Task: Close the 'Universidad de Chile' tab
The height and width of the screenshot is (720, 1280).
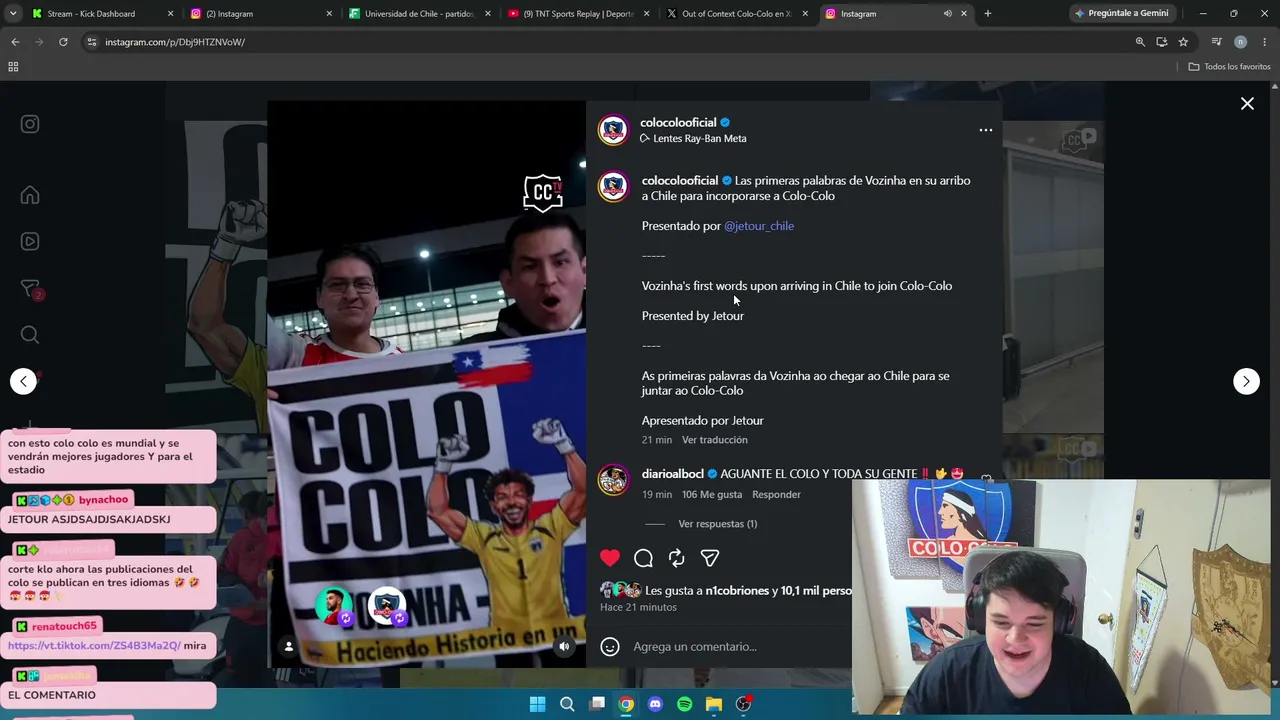Action: click(x=488, y=14)
